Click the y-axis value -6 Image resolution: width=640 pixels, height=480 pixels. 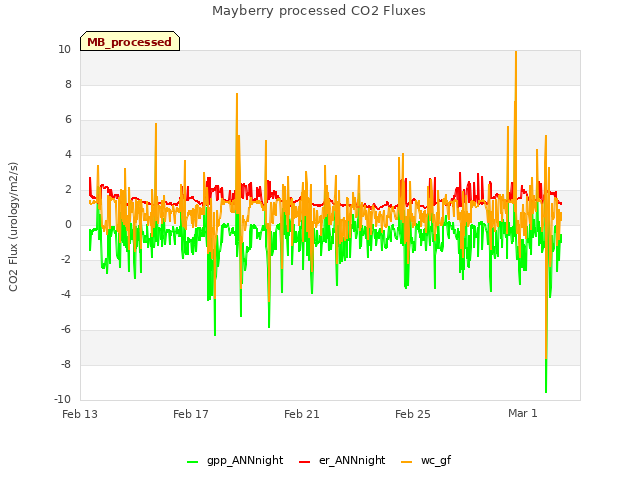[66, 330]
